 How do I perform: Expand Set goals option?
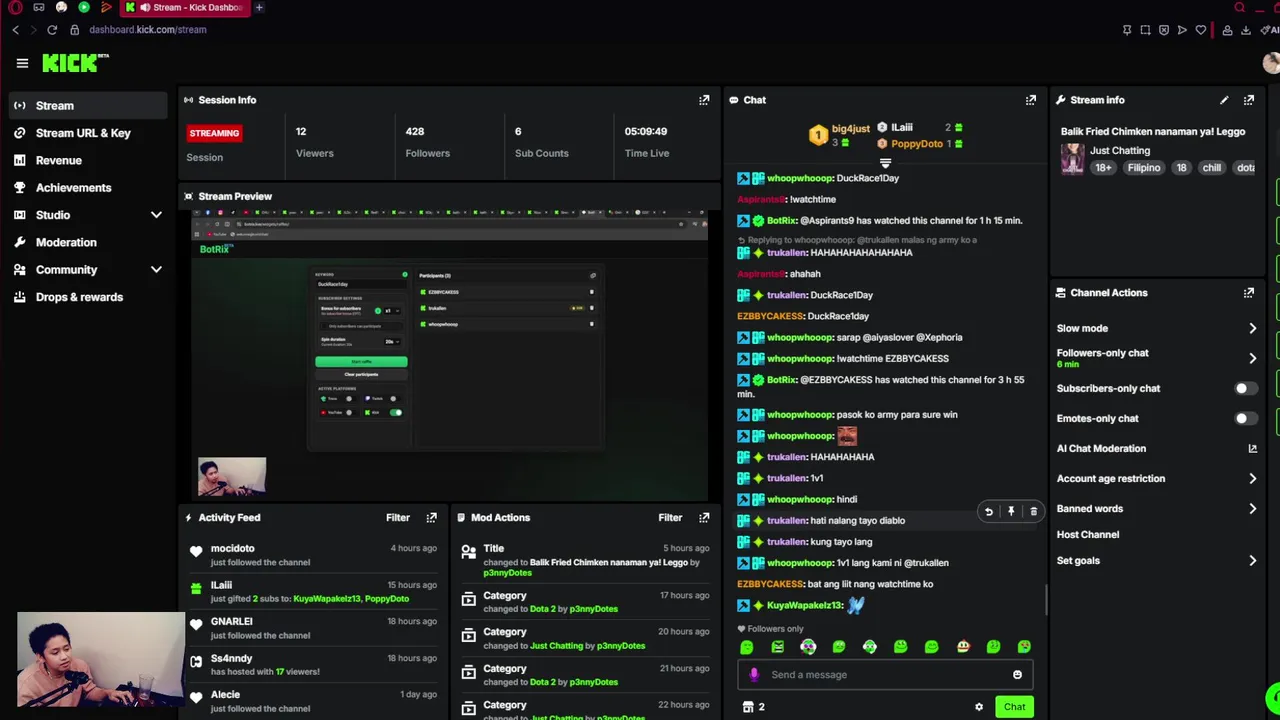pos(1252,561)
